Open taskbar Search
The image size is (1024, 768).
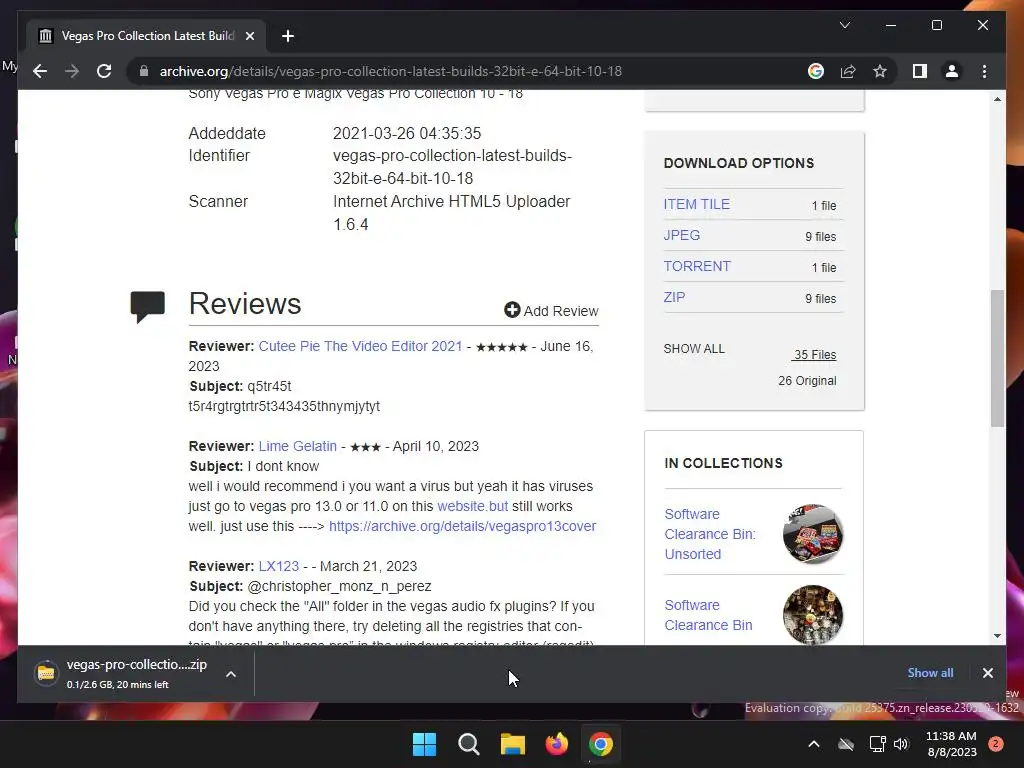[469, 744]
